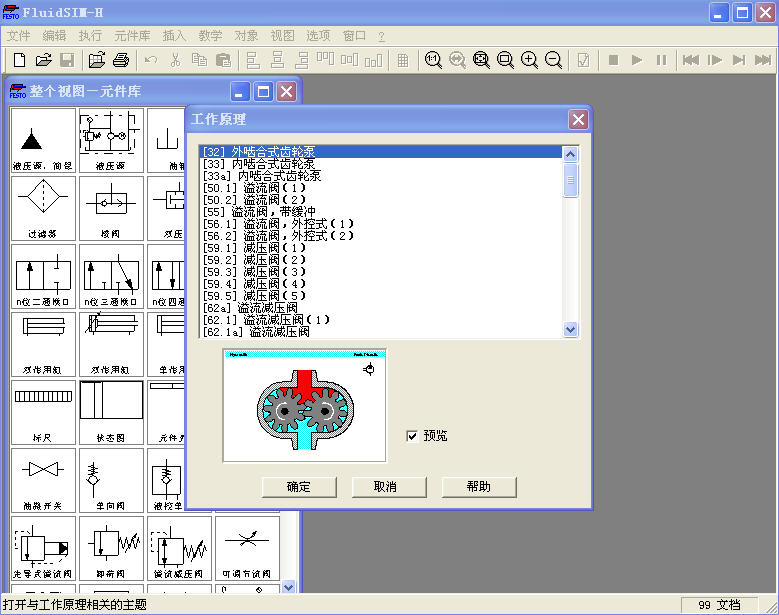Image resolution: width=779 pixels, height=615 pixels.
Task: Select list item [55] 溢流阀,带缓冲
Action: (382, 212)
